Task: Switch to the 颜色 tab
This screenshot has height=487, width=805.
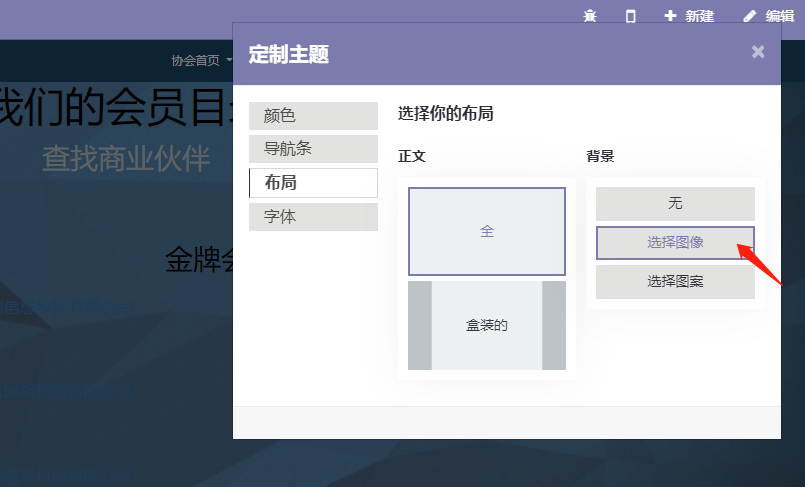Action: (313, 116)
